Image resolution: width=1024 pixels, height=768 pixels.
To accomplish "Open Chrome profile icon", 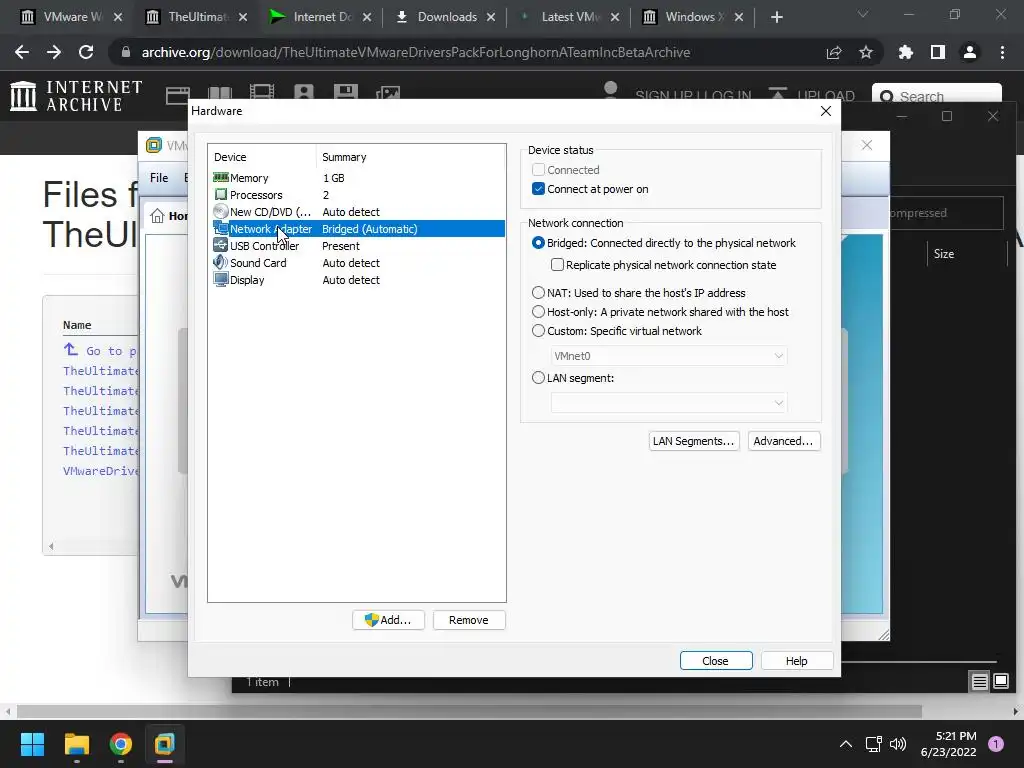I will (970, 52).
